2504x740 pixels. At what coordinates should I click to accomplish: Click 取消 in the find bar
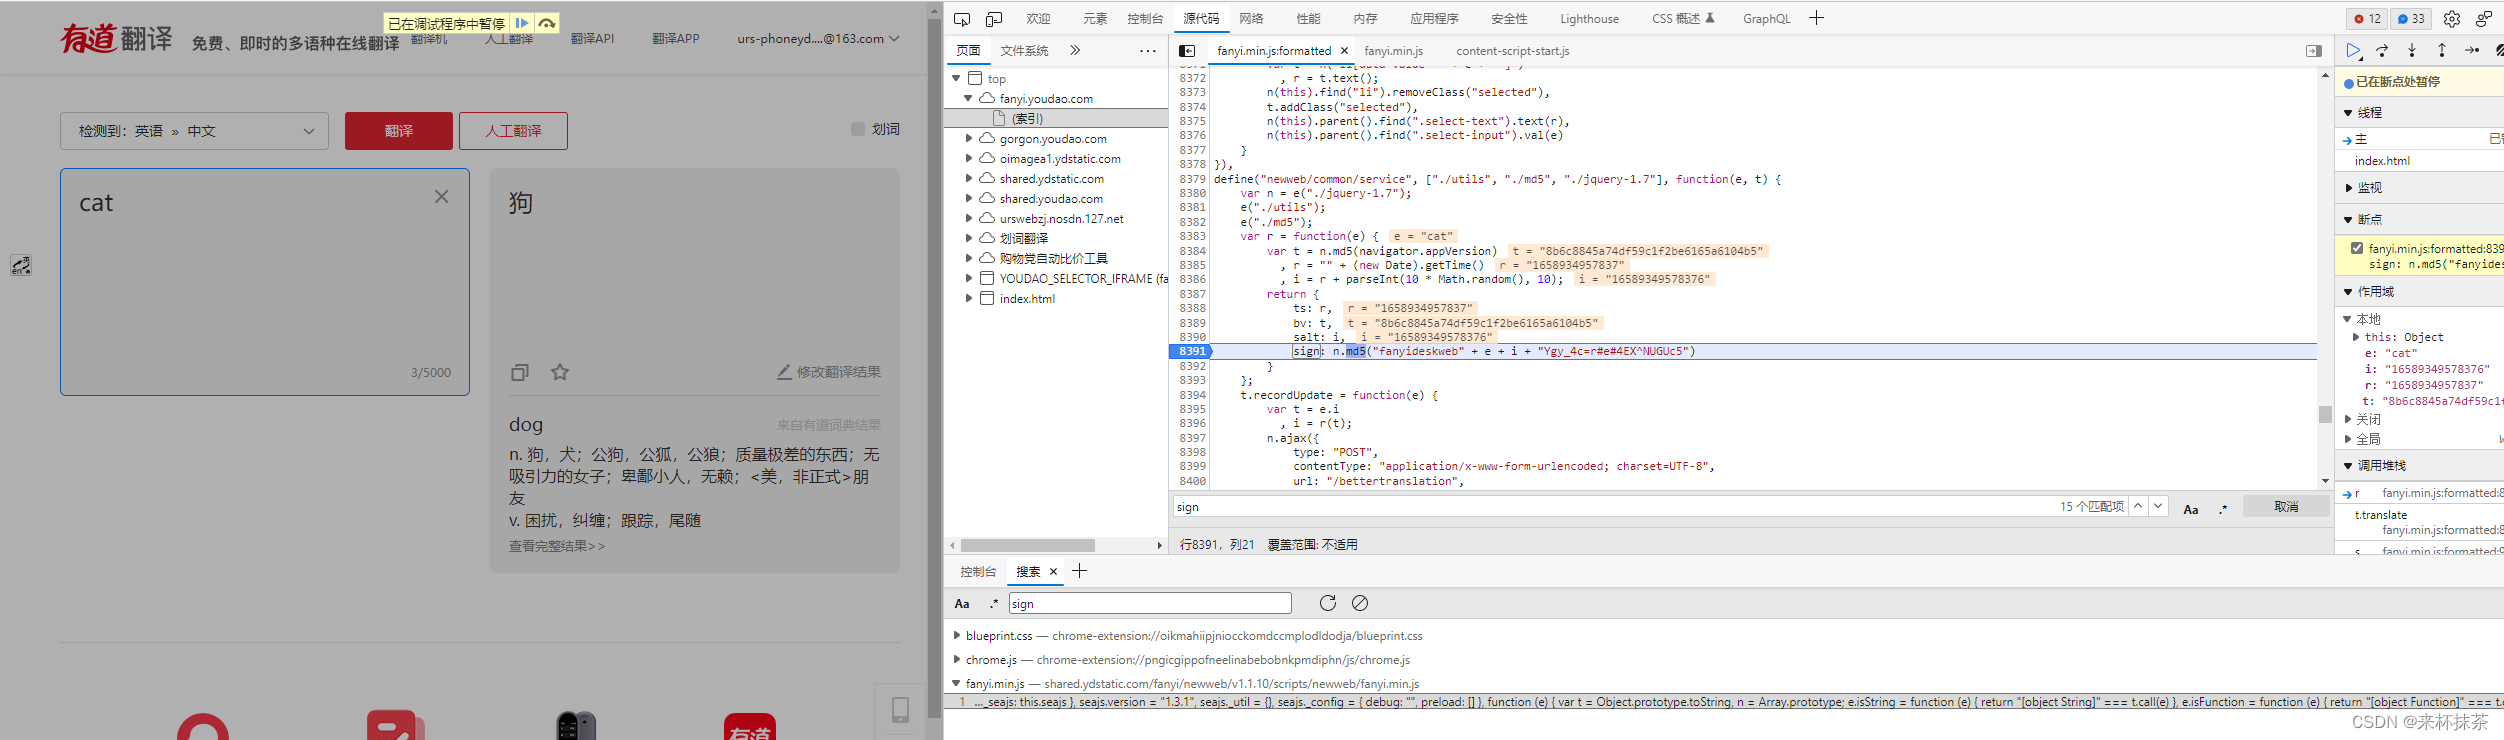(2286, 507)
